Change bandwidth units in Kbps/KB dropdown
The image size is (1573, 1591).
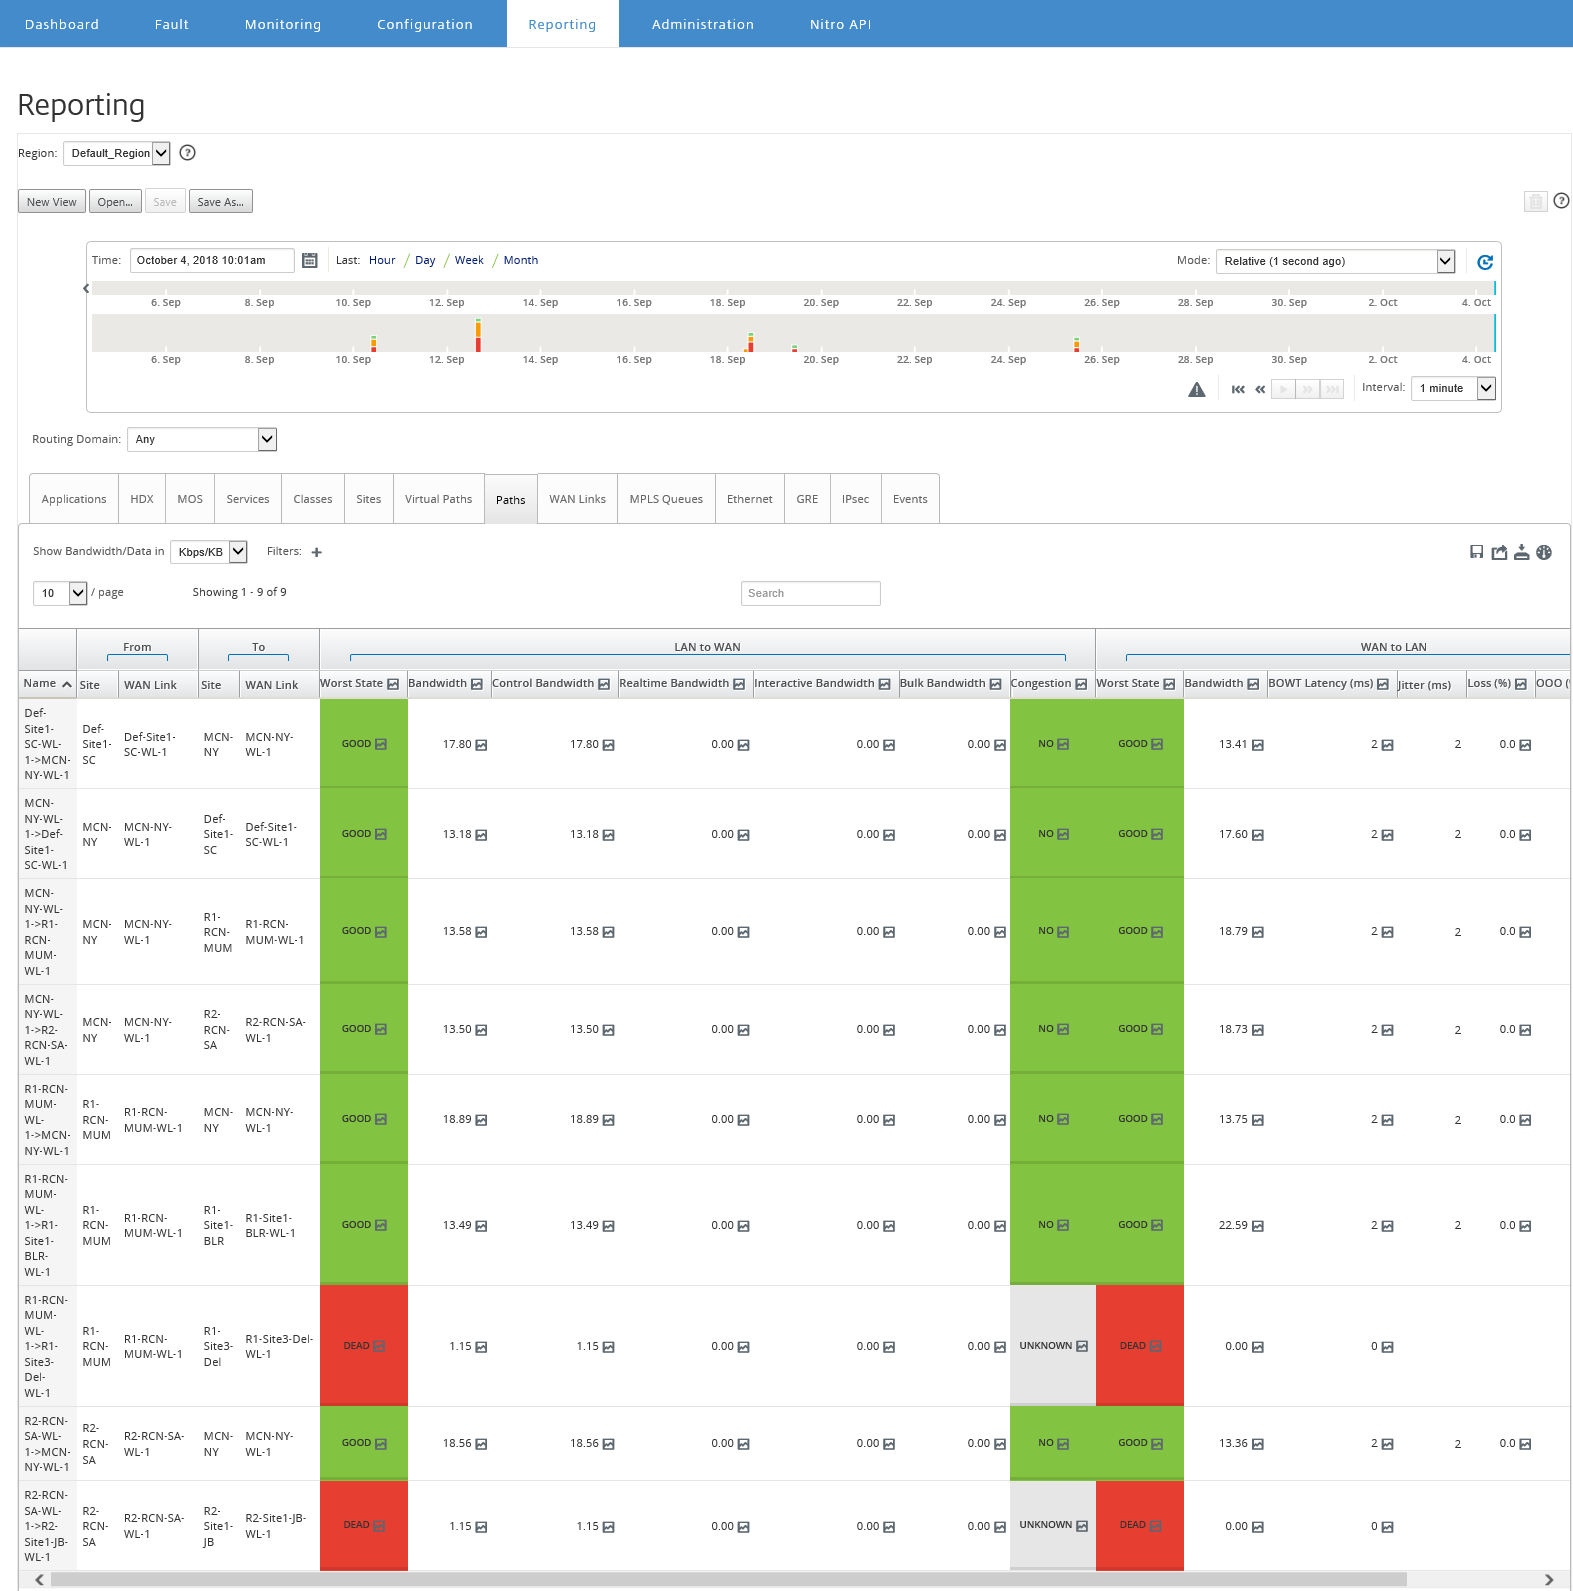point(208,552)
